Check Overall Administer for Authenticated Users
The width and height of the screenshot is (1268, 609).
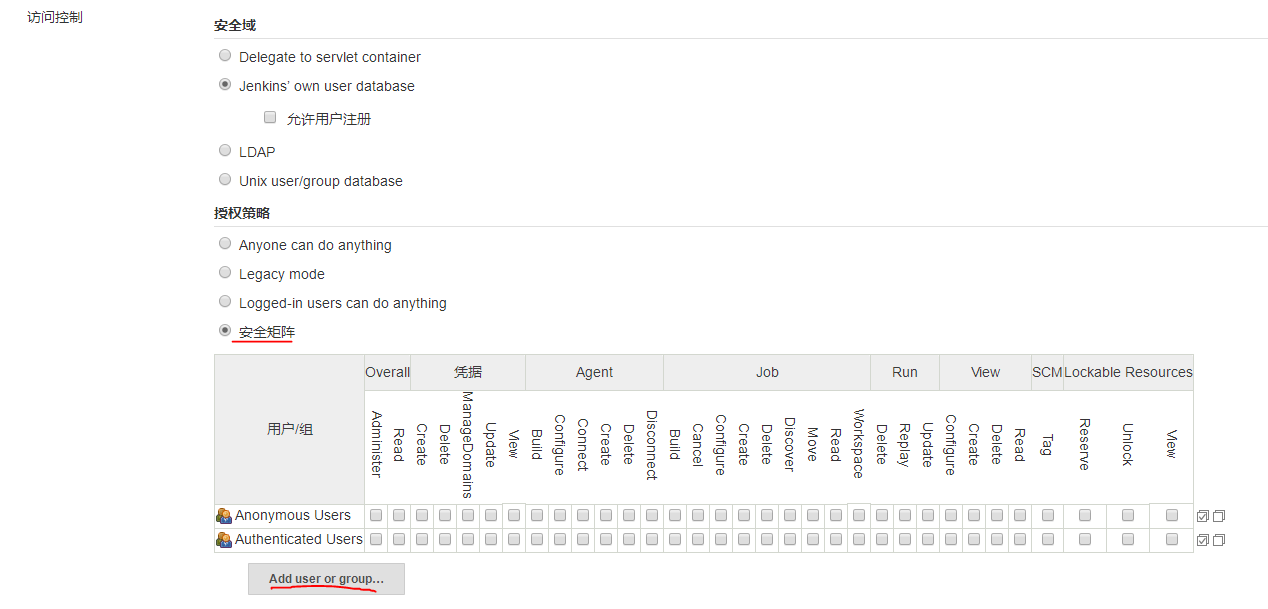coord(376,539)
